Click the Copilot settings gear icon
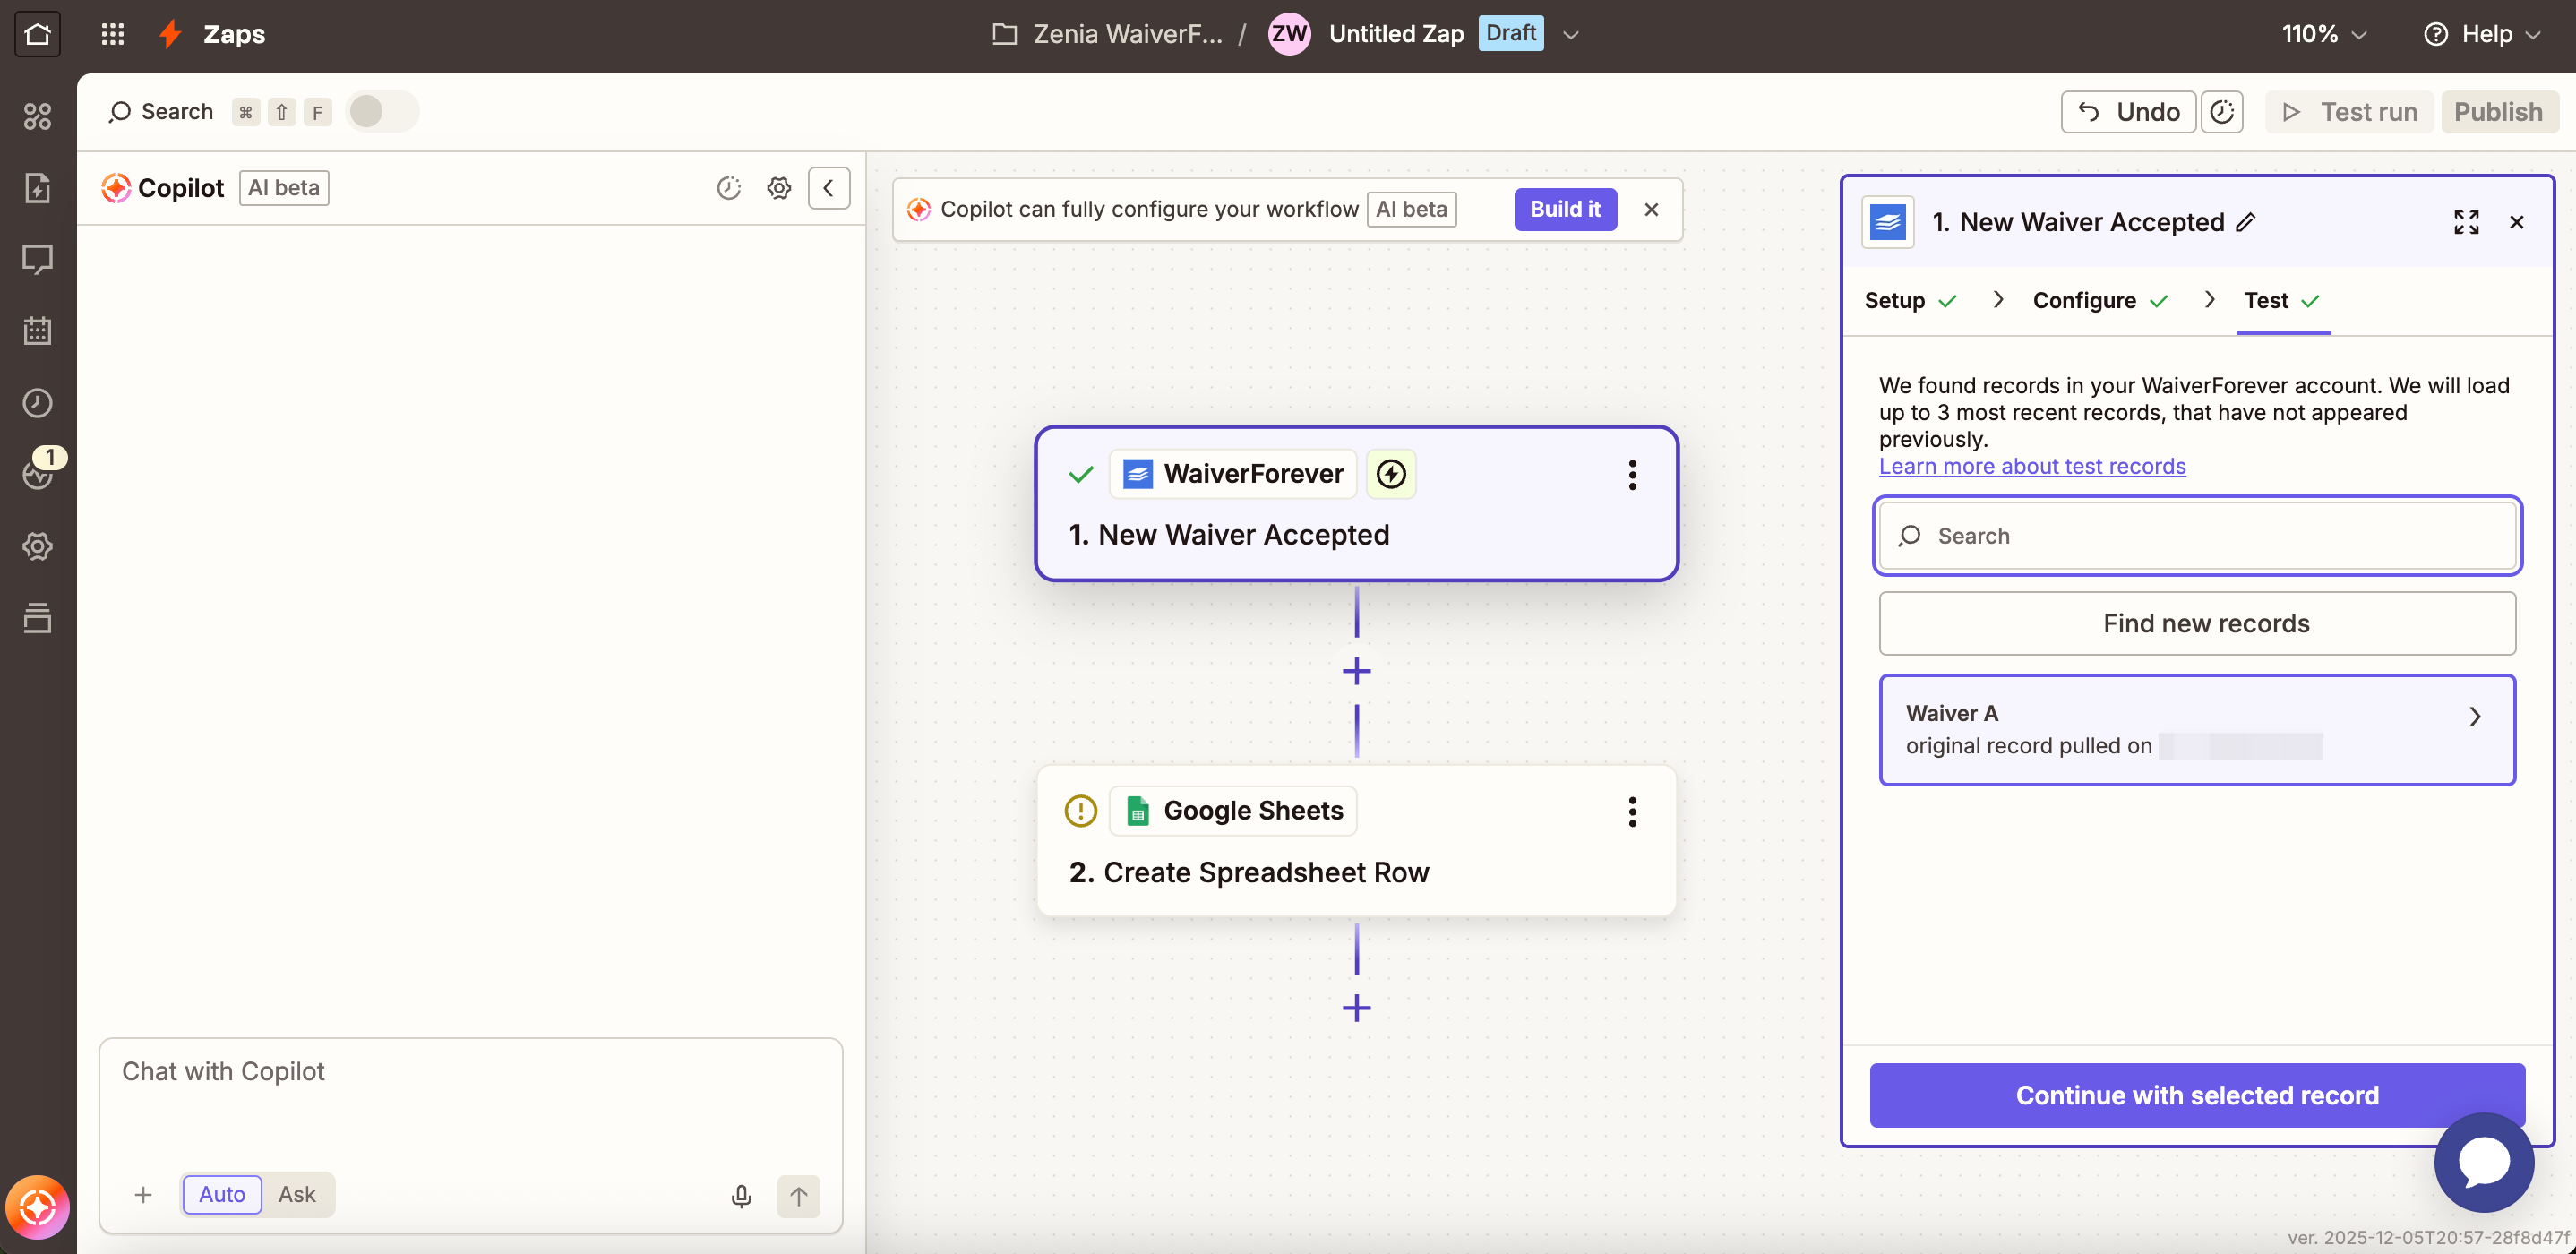Viewport: 2576px width, 1254px height. [x=779, y=188]
